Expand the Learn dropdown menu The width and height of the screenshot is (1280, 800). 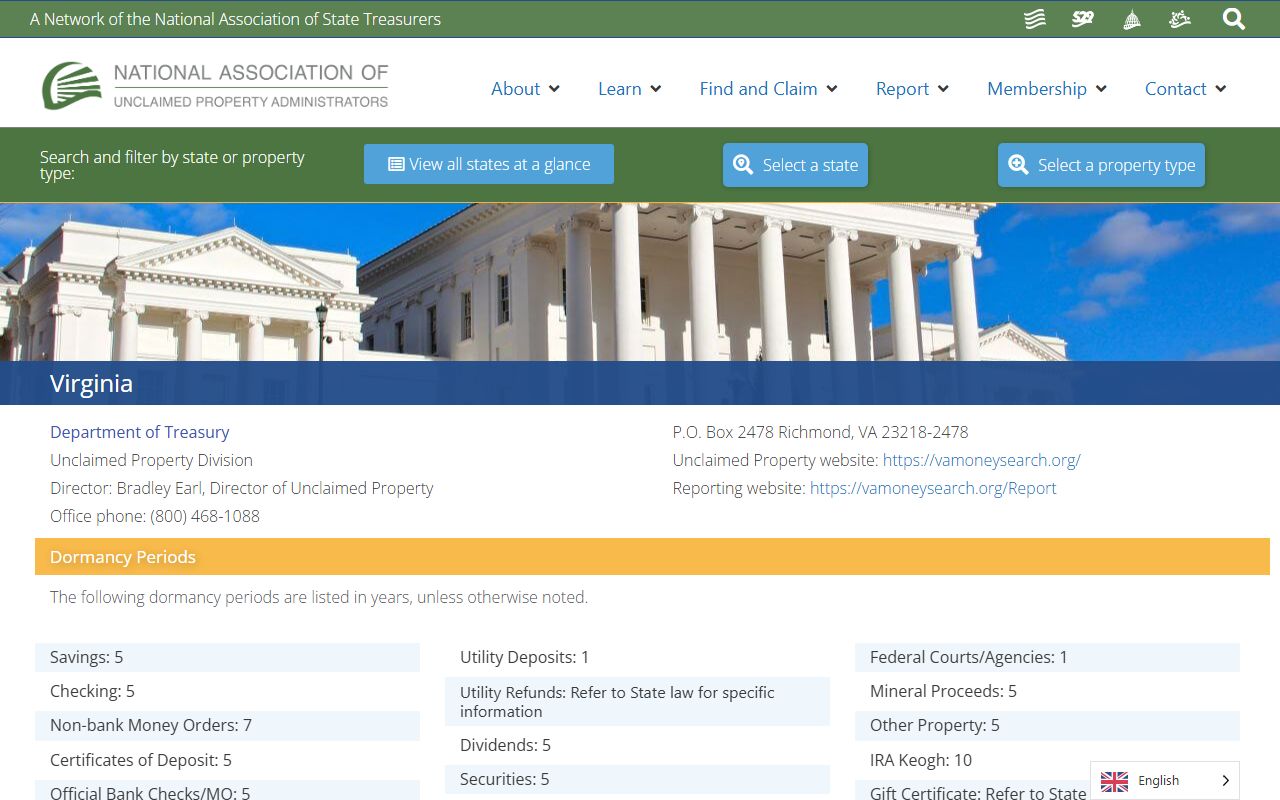629,89
